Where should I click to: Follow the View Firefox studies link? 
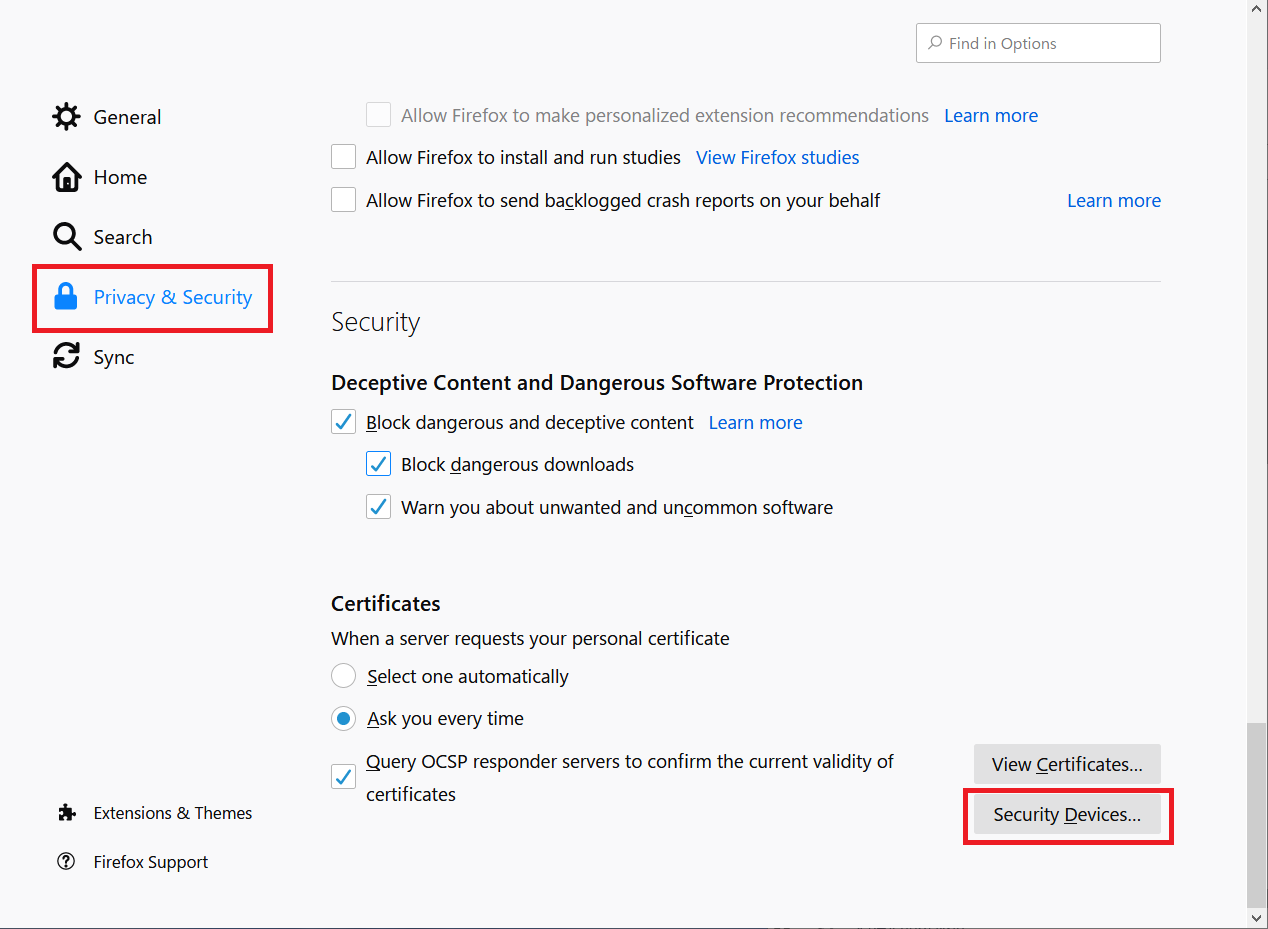click(777, 157)
